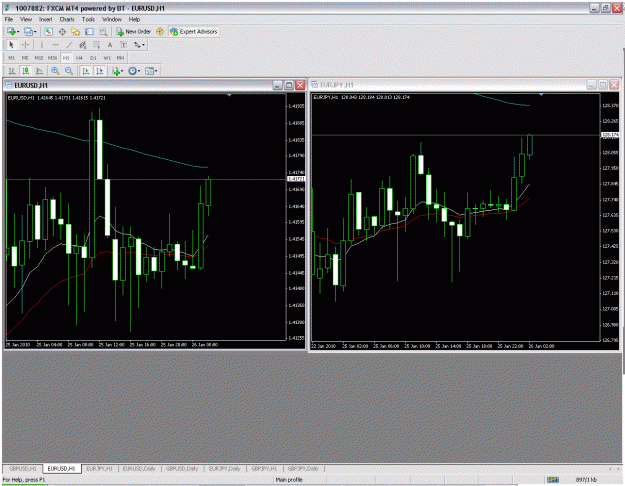Maximize the EURUSD,H1 chart window
The image size is (625, 486).
click(289, 85)
